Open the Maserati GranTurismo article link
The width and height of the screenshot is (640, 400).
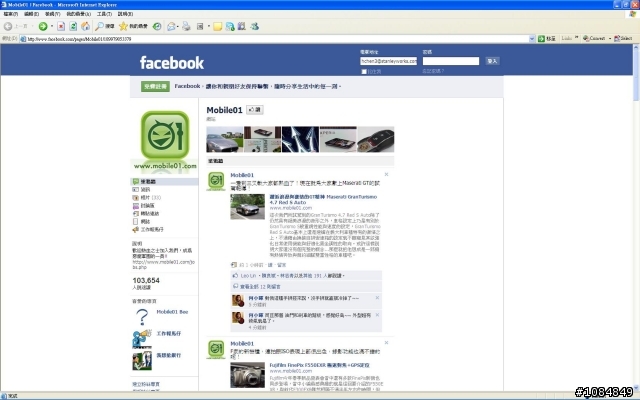click(x=323, y=199)
